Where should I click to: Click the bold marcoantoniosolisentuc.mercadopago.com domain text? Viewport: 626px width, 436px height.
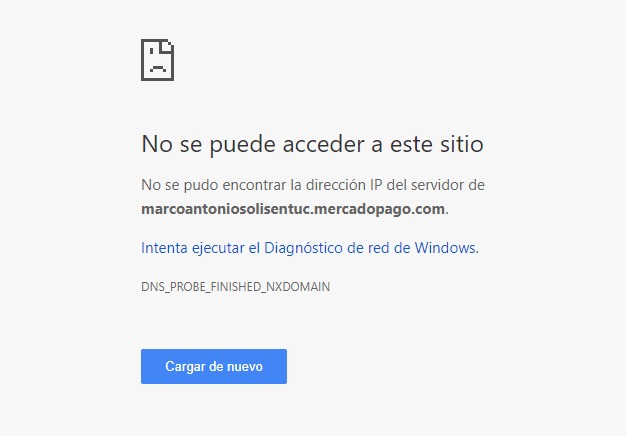click(293, 209)
